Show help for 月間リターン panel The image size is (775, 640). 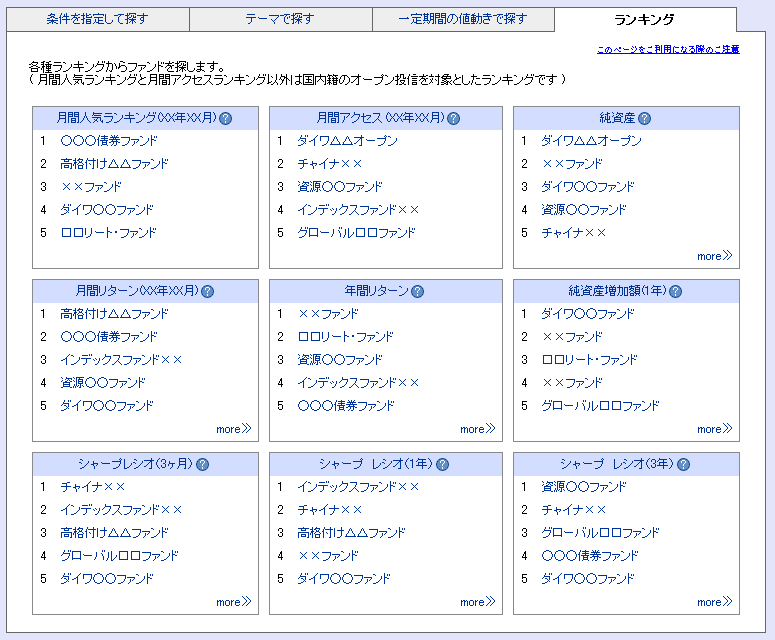[208, 292]
